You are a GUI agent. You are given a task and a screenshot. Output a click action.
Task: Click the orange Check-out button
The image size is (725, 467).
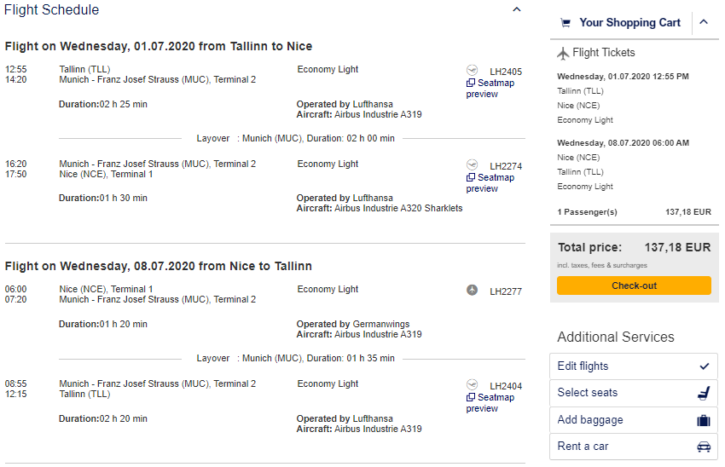634,286
